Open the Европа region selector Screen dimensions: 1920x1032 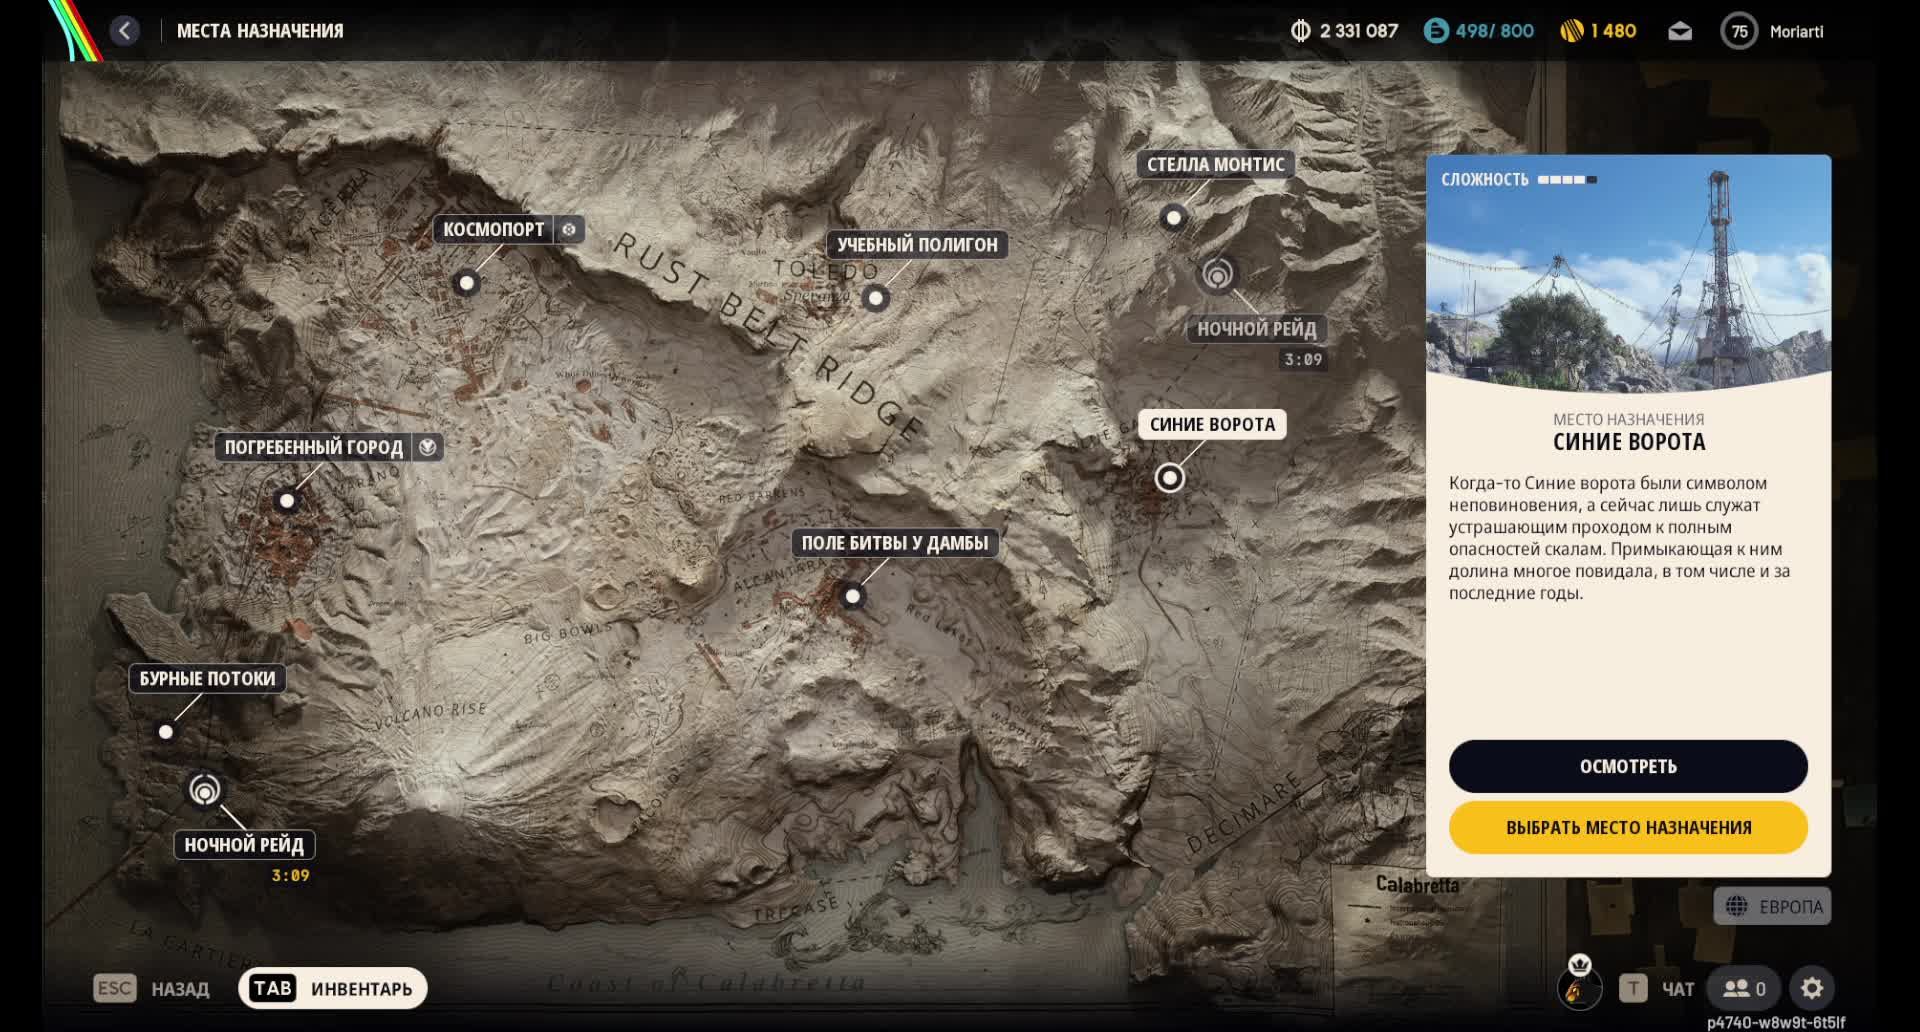[x=1772, y=906]
